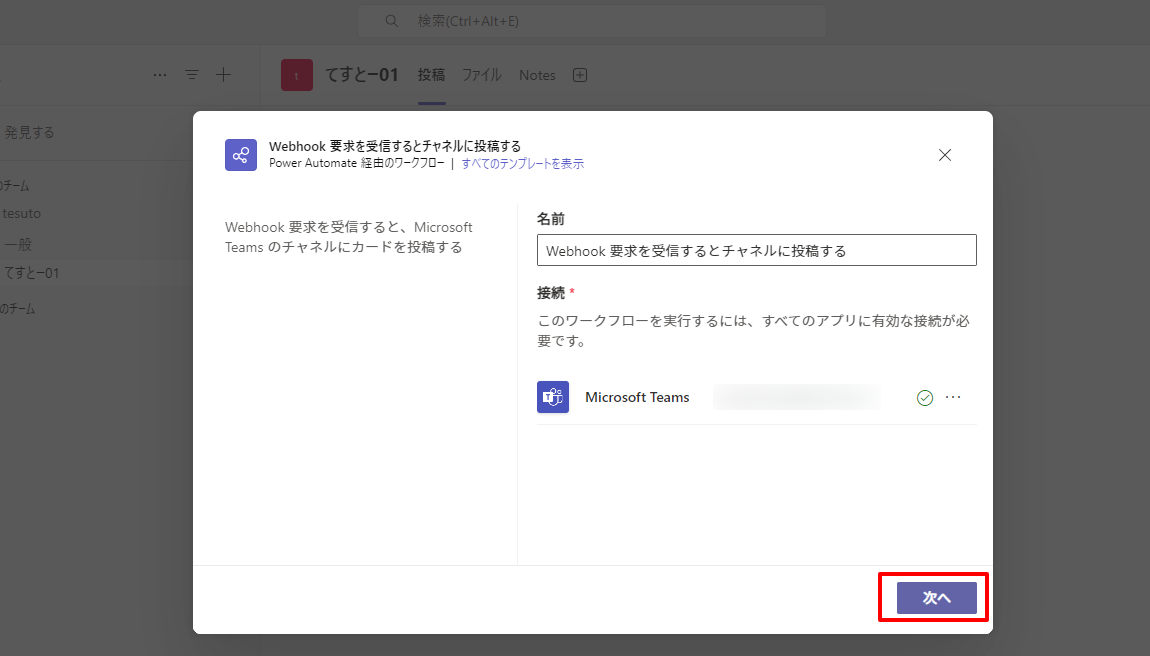
Task: Focus the 名前 workflow name field
Action: click(756, 251)
